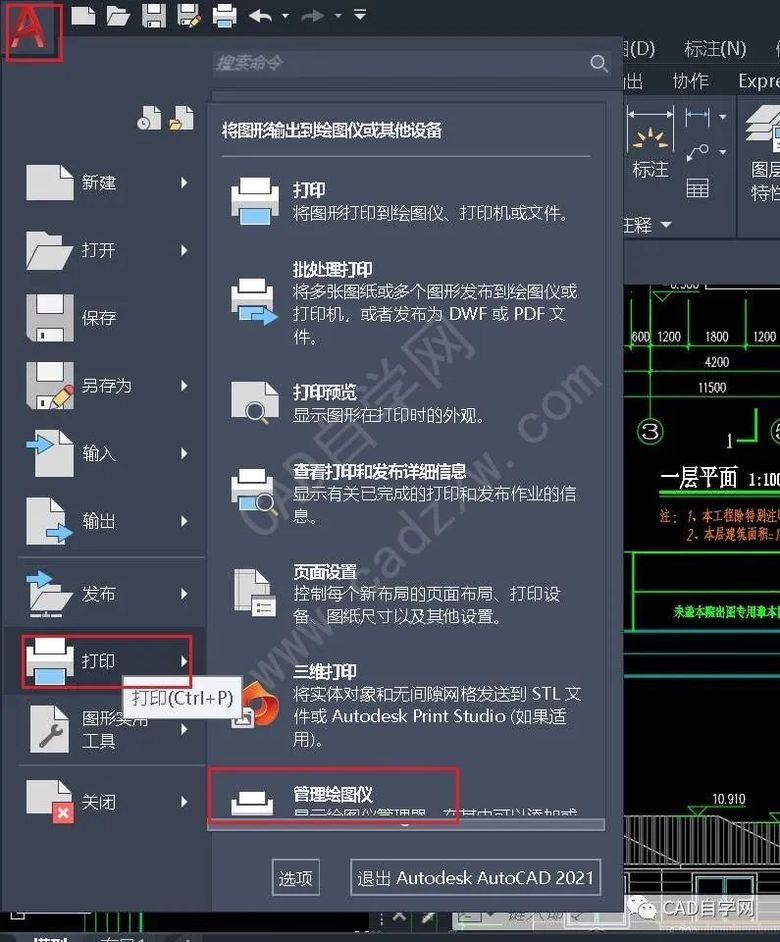Click the Plot printer icon in quick access toolbar

tap(224, 15)
